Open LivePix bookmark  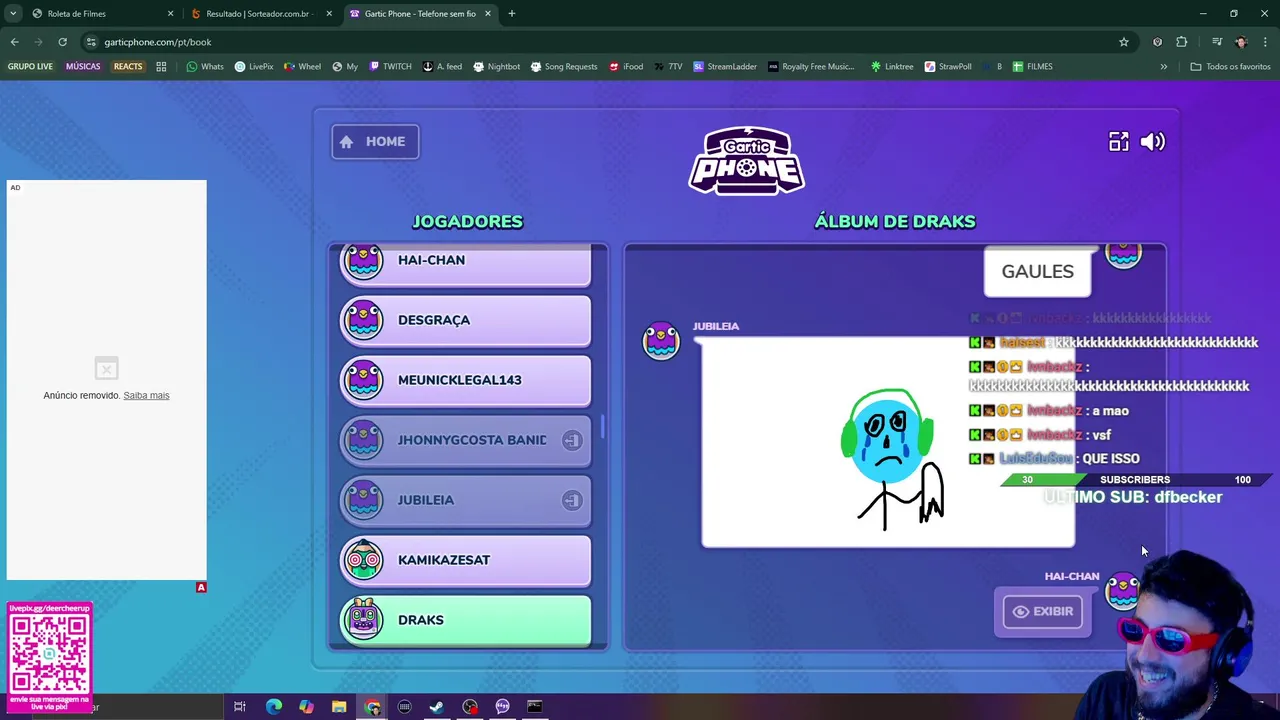coord(254,67)
